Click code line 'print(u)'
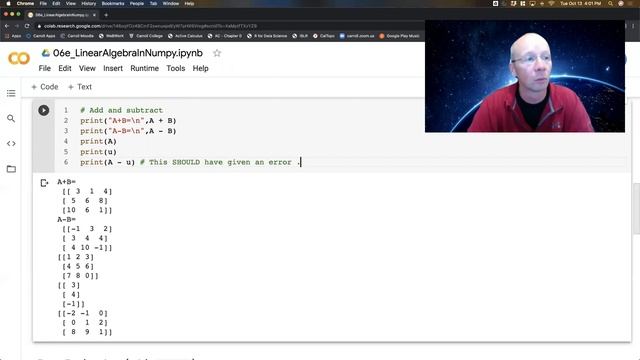Viewport: 640px width, 360px height. pos(98,152)
